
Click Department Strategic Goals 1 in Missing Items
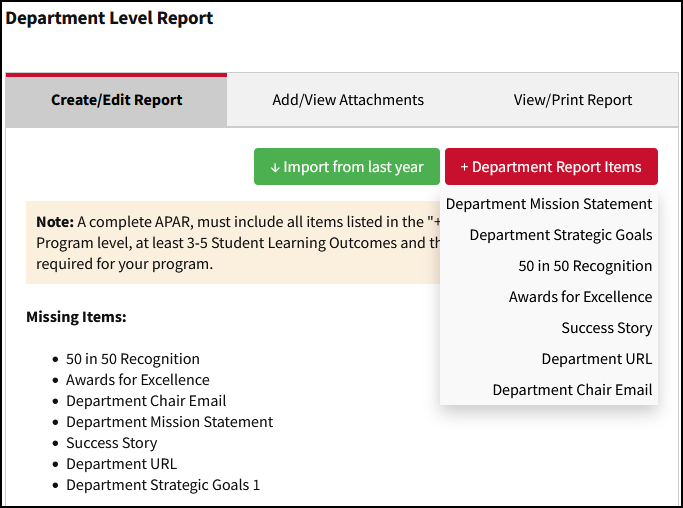click(x=163, y=485)
